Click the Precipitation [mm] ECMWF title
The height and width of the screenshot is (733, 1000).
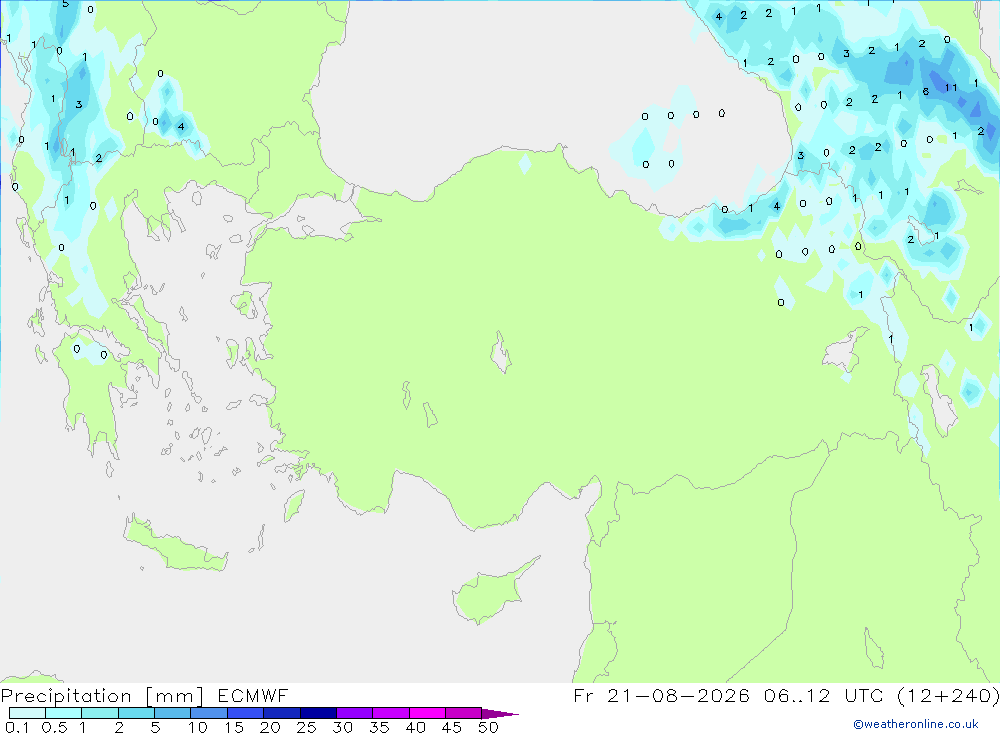tap(145, 695)
